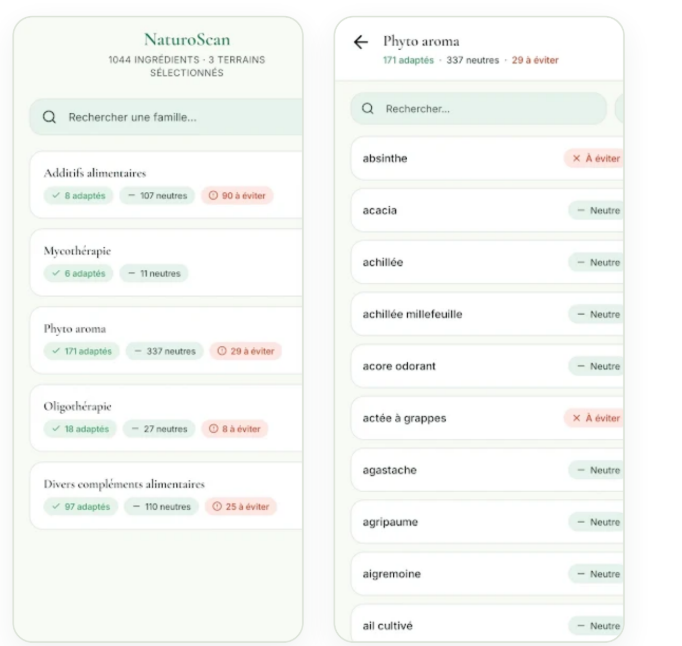The height and width of the screenshot is (646, 682).
Task: Click the back arrow in Phyto aroma
Action: [x=361, y=42]
